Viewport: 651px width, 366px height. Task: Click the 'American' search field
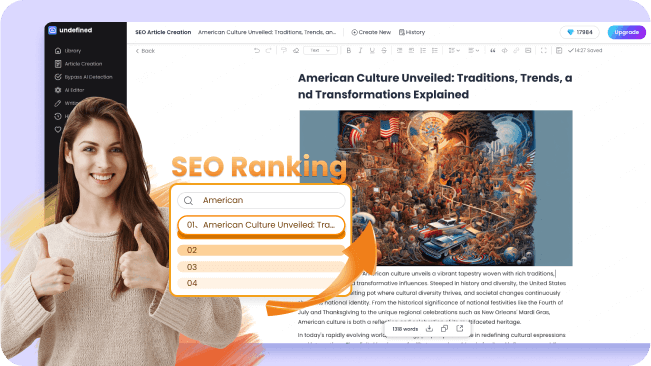click(261, 200)
